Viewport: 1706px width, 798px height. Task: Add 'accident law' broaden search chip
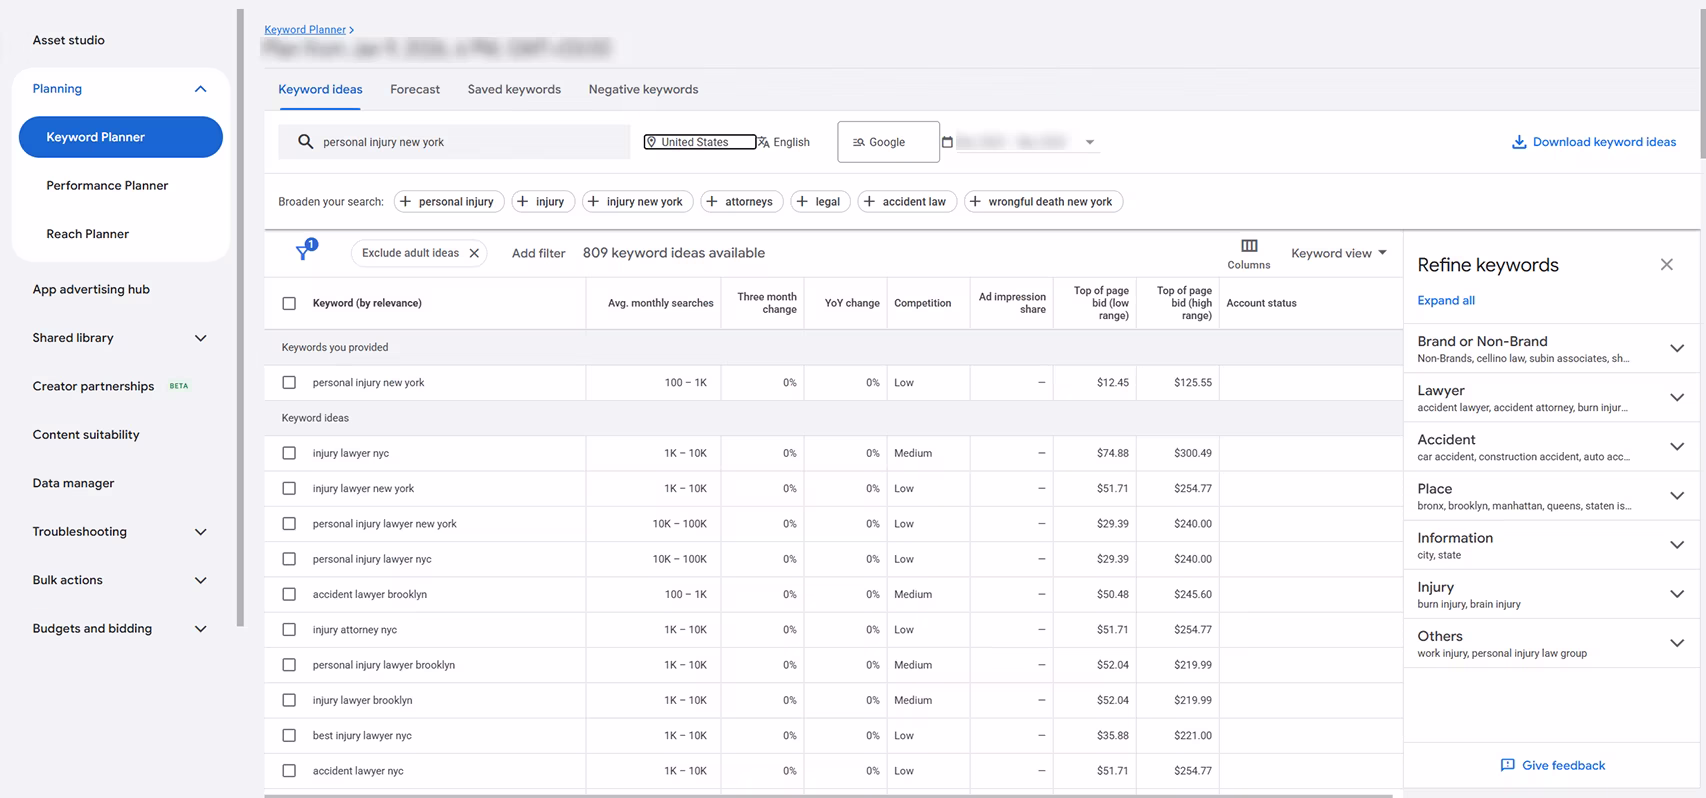907,202
